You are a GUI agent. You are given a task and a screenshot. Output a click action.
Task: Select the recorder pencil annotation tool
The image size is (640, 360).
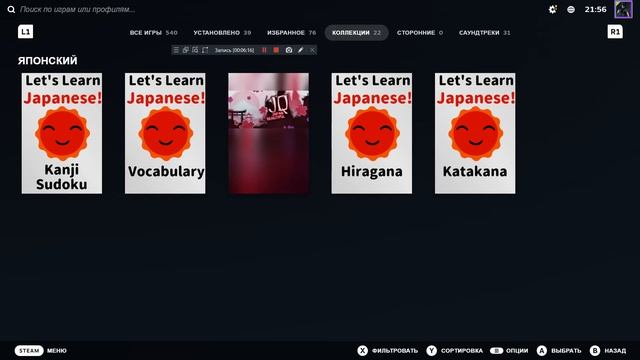[300, 50]
